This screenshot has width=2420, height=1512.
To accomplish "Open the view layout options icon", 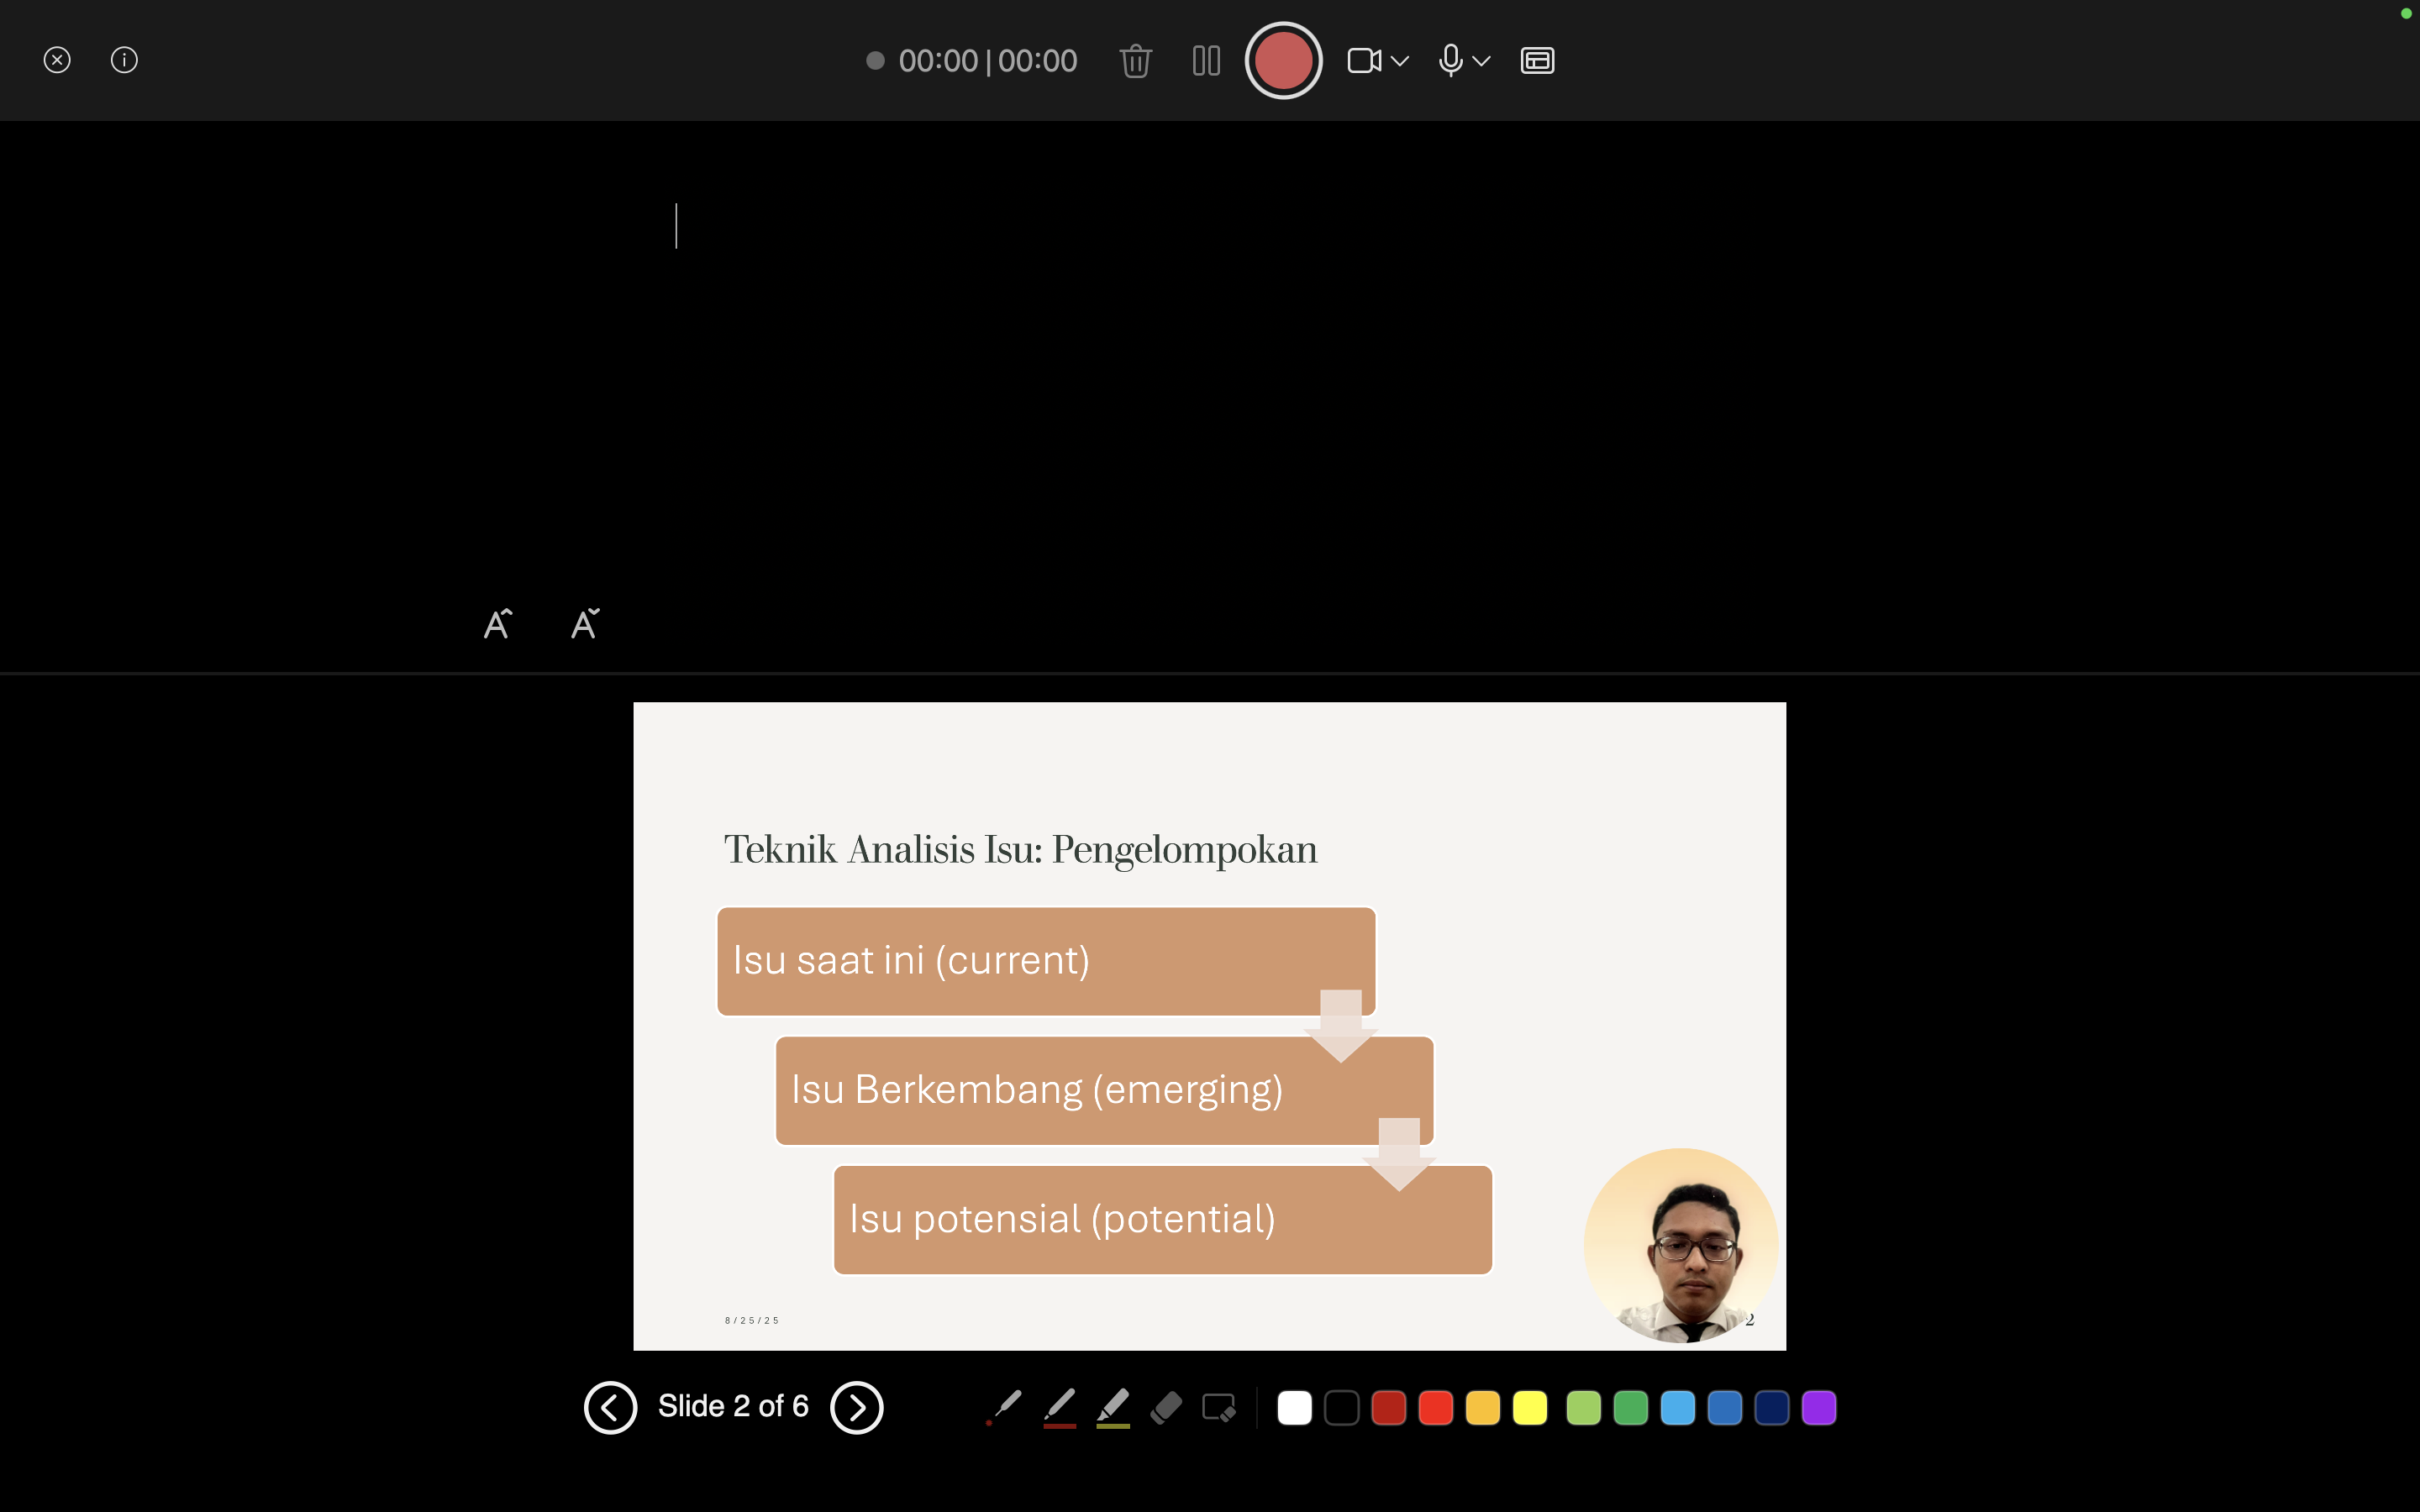I will coord(1537,61).
